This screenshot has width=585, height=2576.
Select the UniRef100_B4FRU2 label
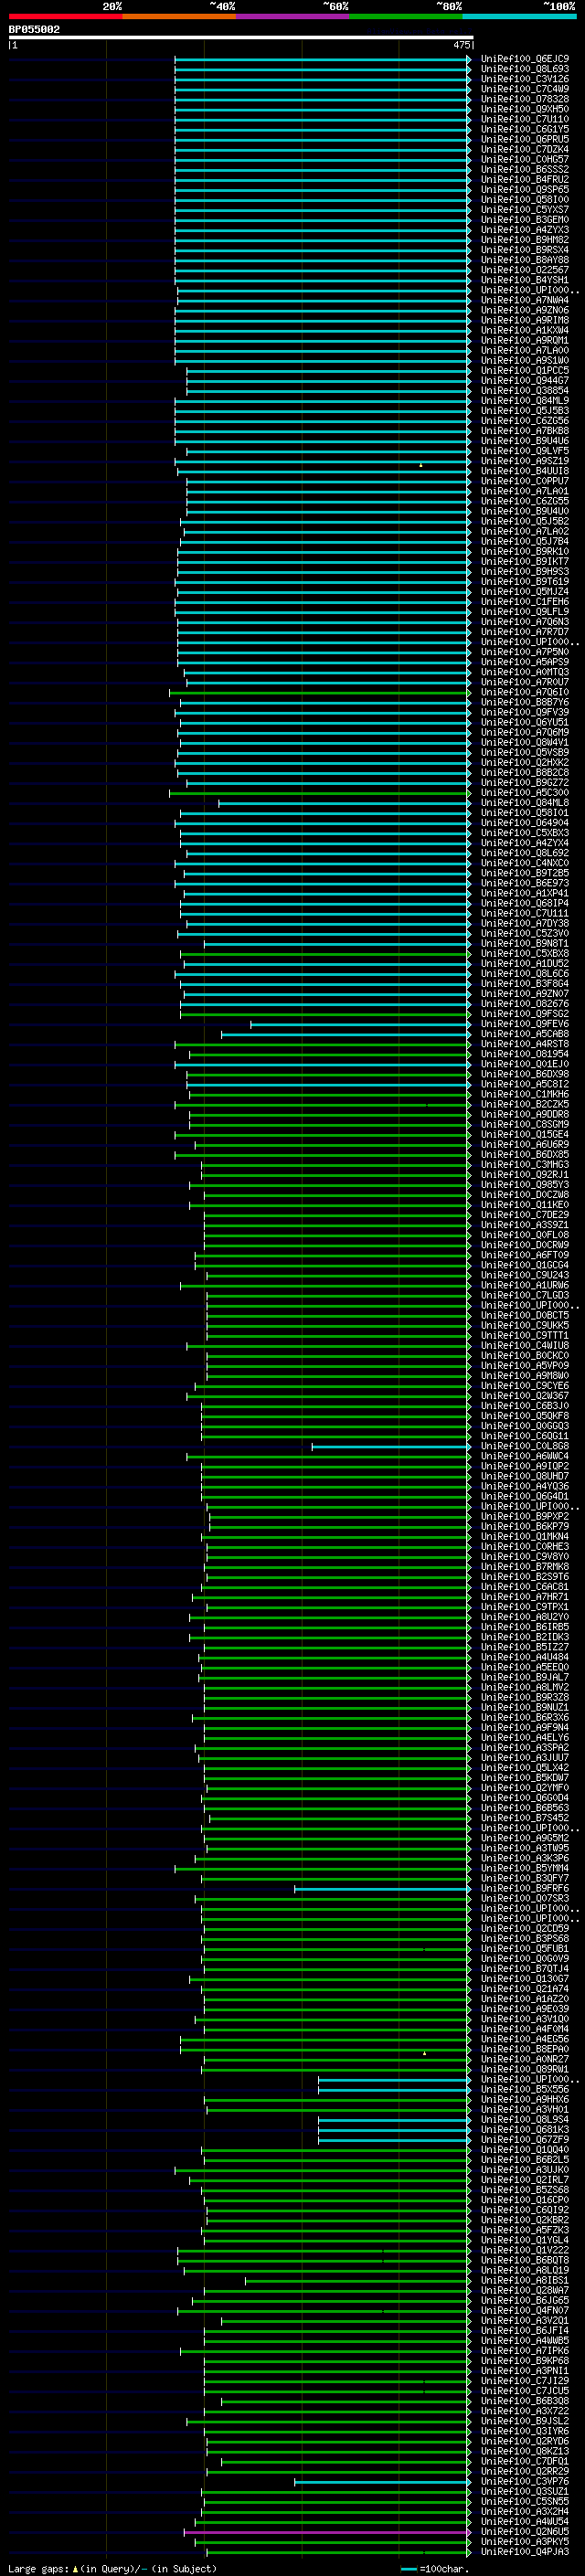coord(525,179)
